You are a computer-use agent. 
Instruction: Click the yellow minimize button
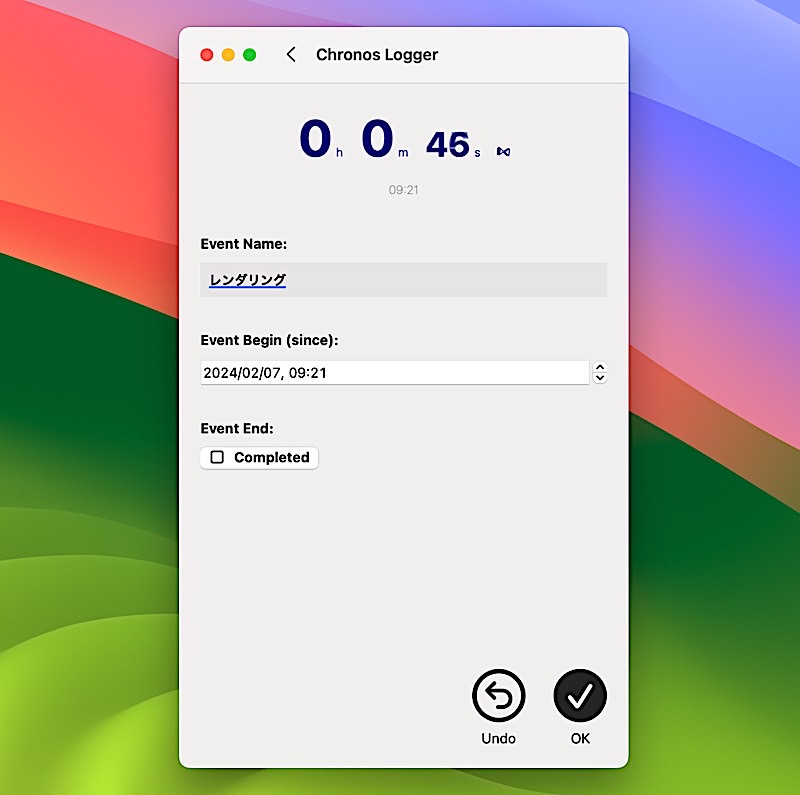pos(228,54)
